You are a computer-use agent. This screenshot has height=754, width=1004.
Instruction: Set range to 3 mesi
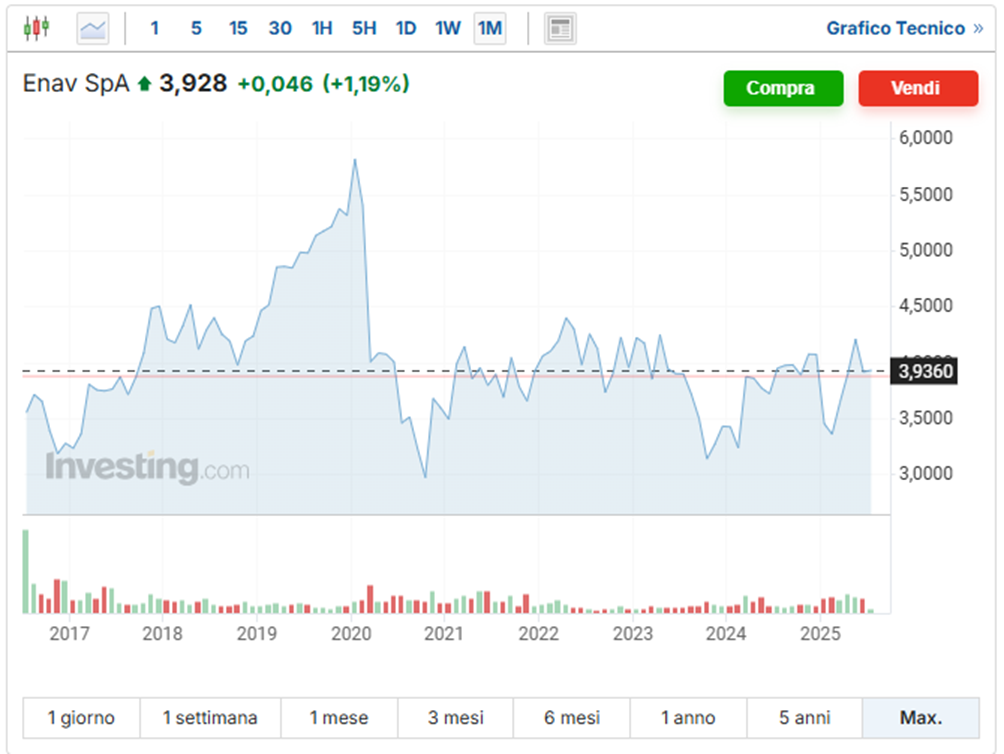[x=455, y=718]
